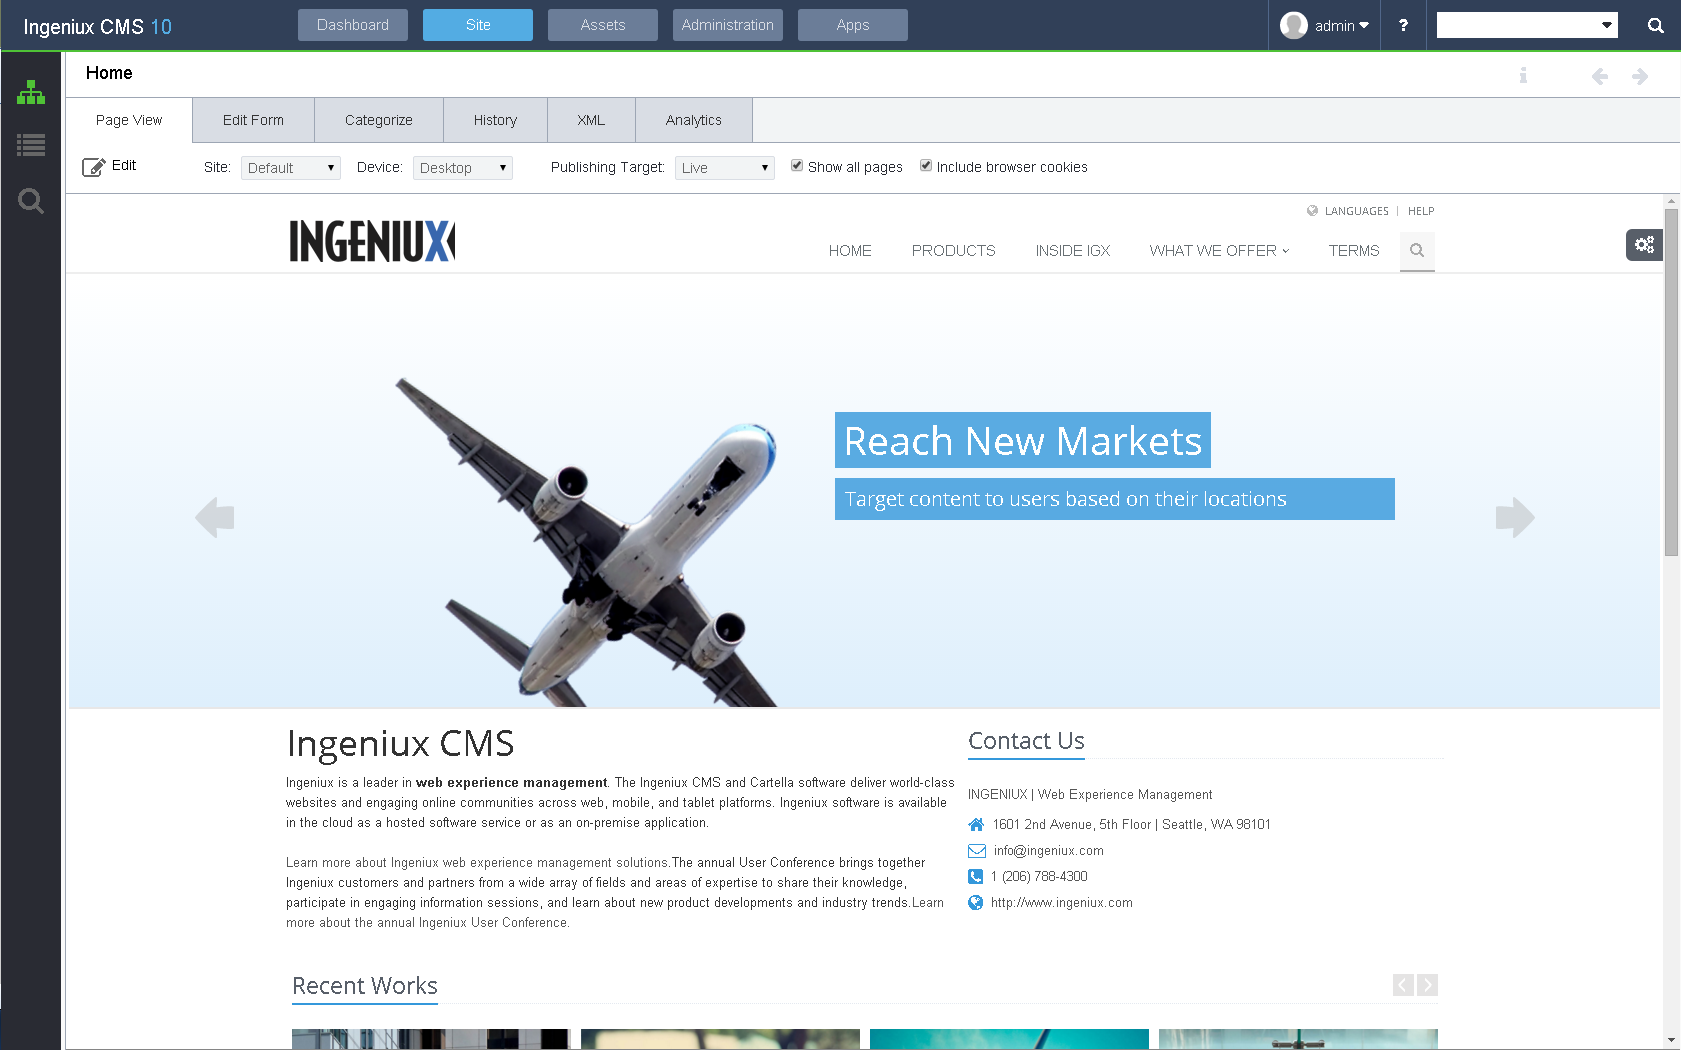Viewport: 1681px width, 1050px height.
Task: Open the site tree icon in sidebar
Action: pos(31,92)
